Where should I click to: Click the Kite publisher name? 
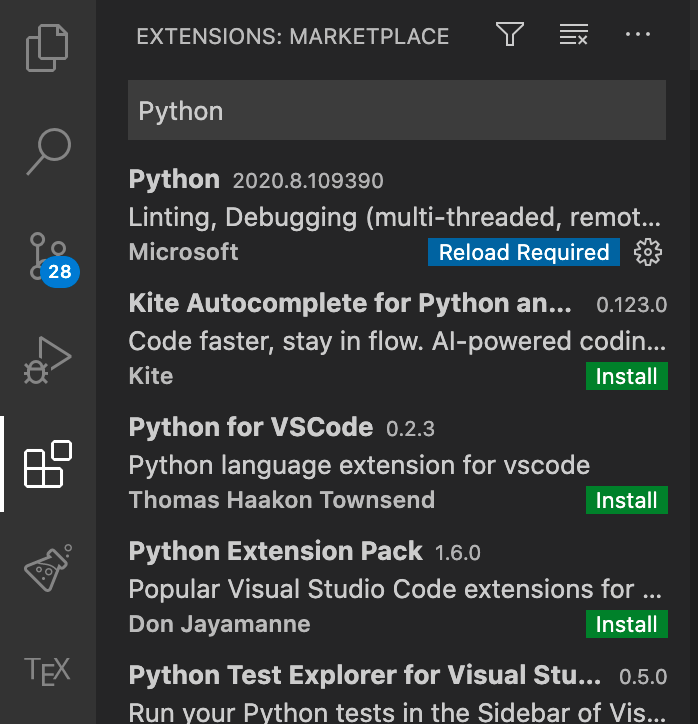coord(151,376)
